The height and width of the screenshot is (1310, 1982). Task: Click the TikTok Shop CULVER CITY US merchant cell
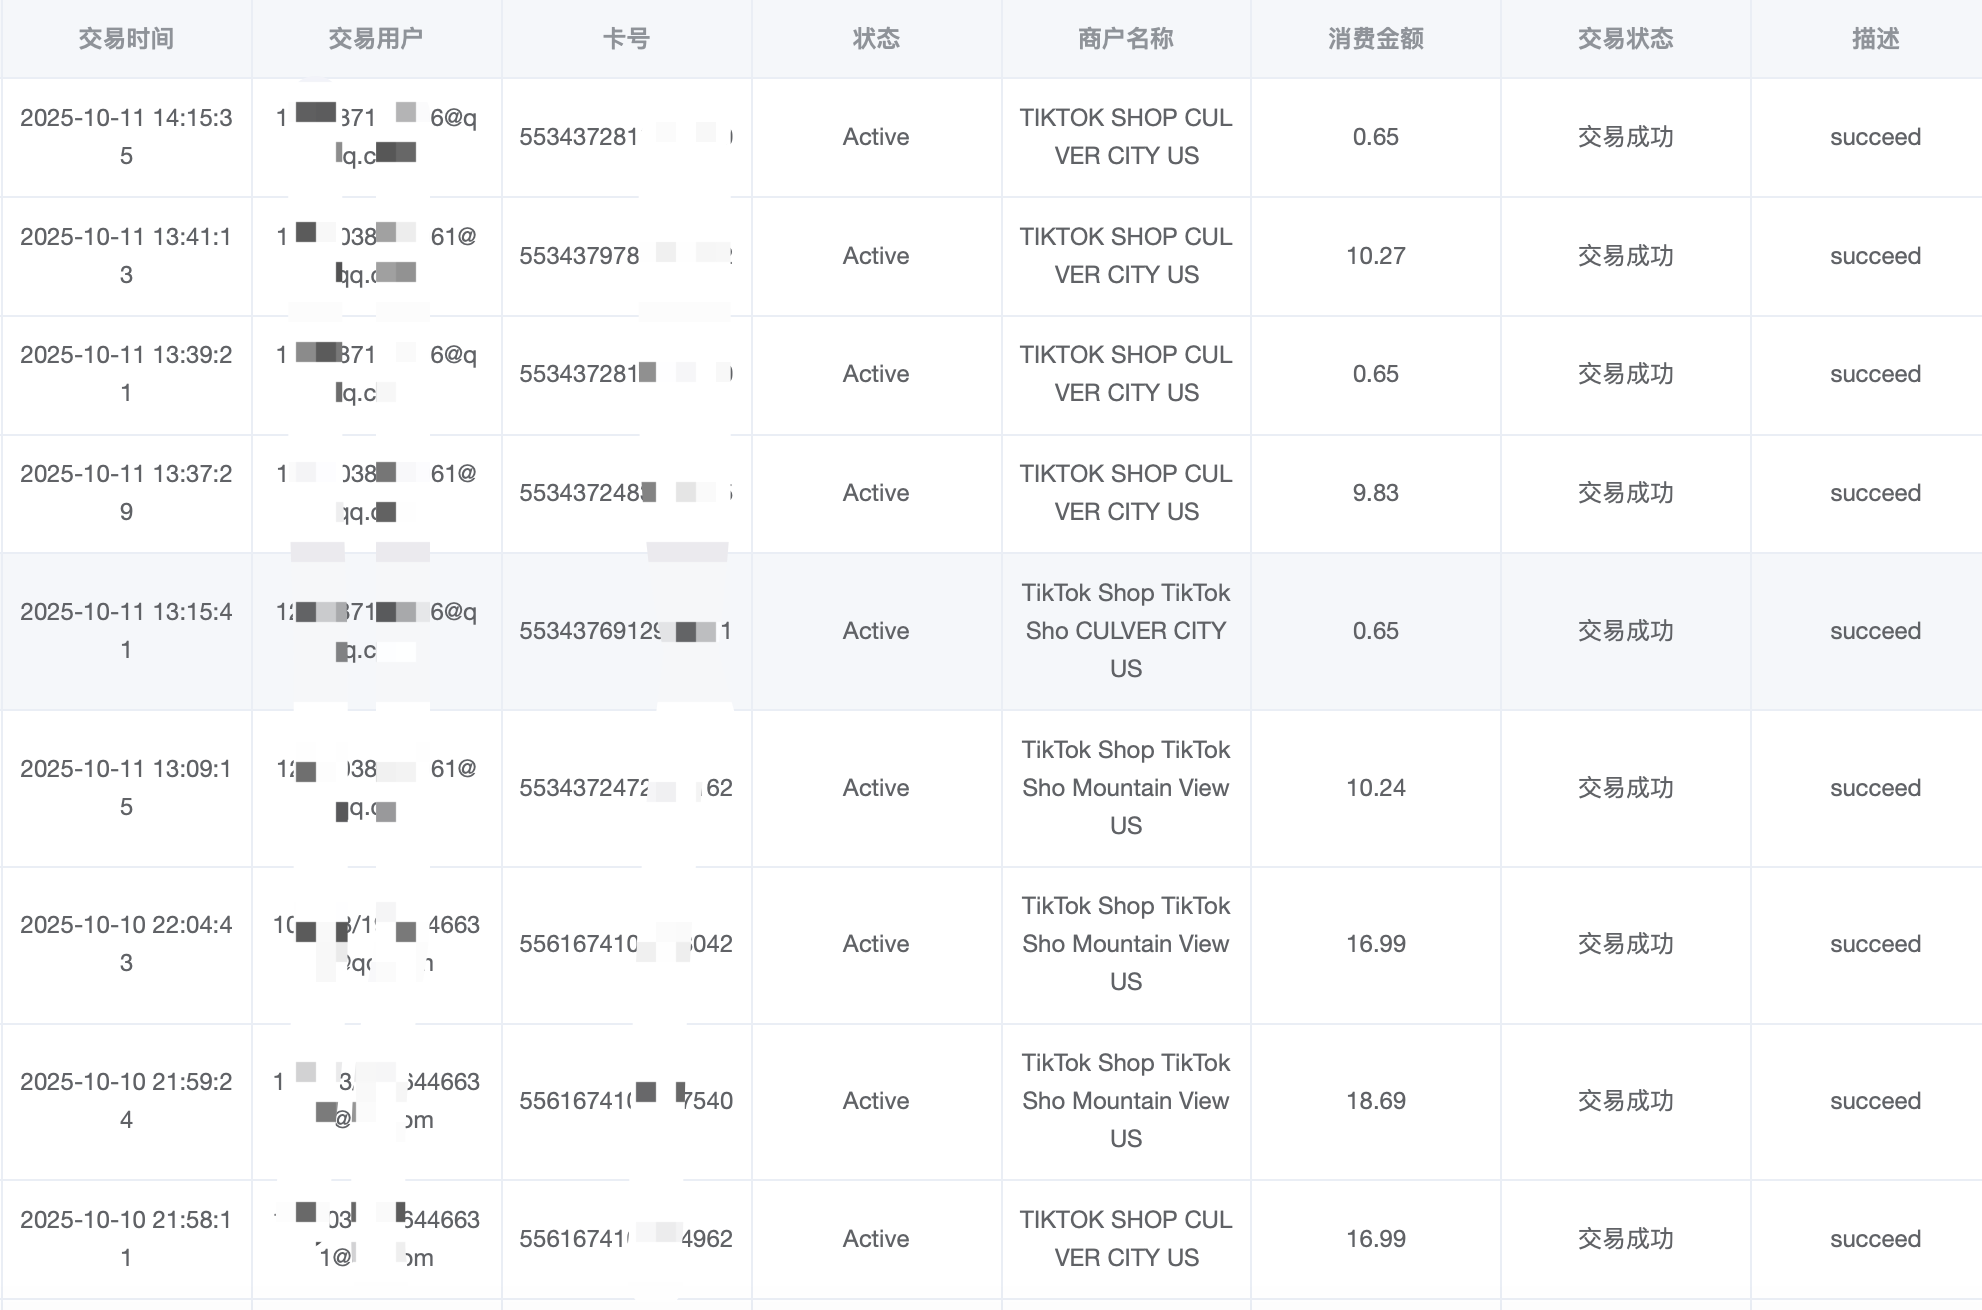(1126, 631)
